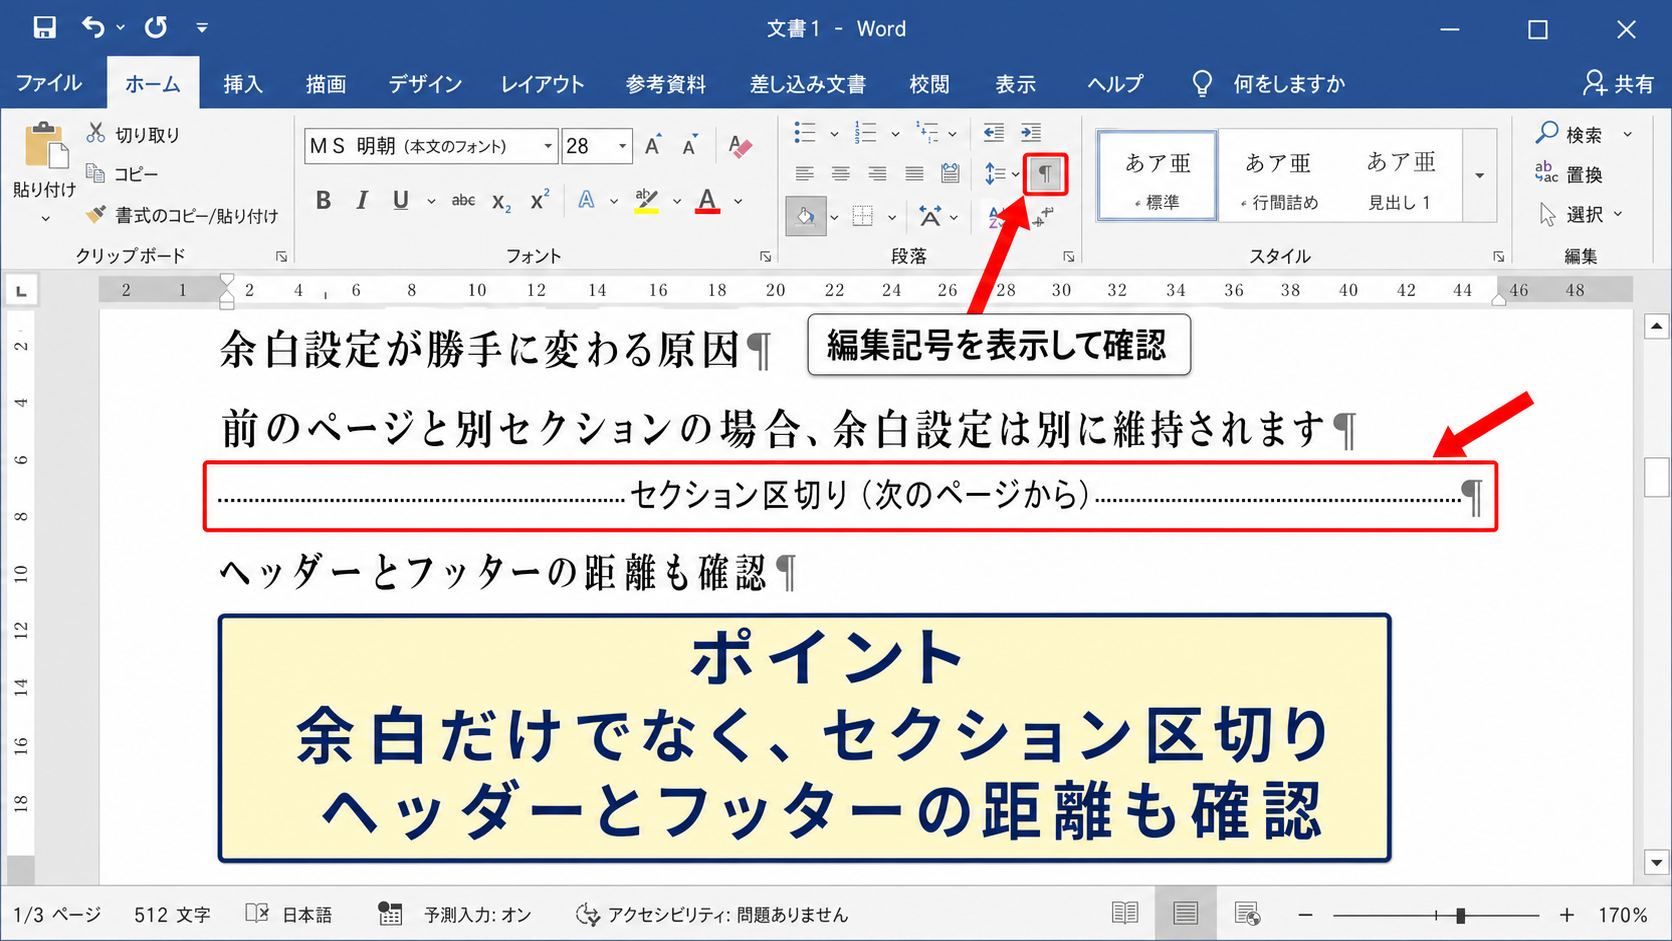Toggle subscript formatting

pyautogui.click(x=502, y=201)
